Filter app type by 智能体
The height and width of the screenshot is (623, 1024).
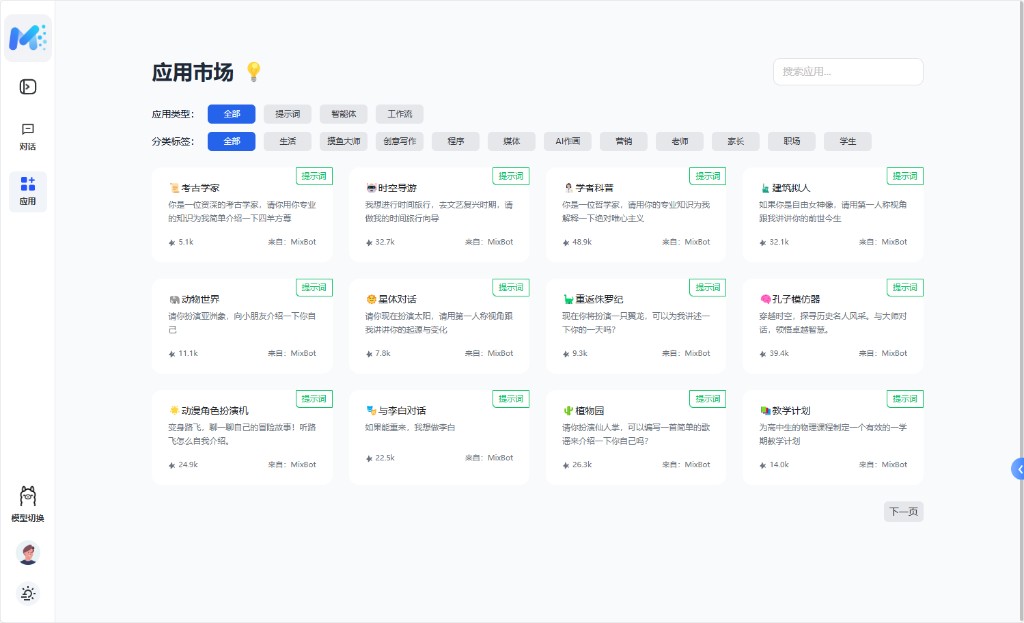(344, 114)
